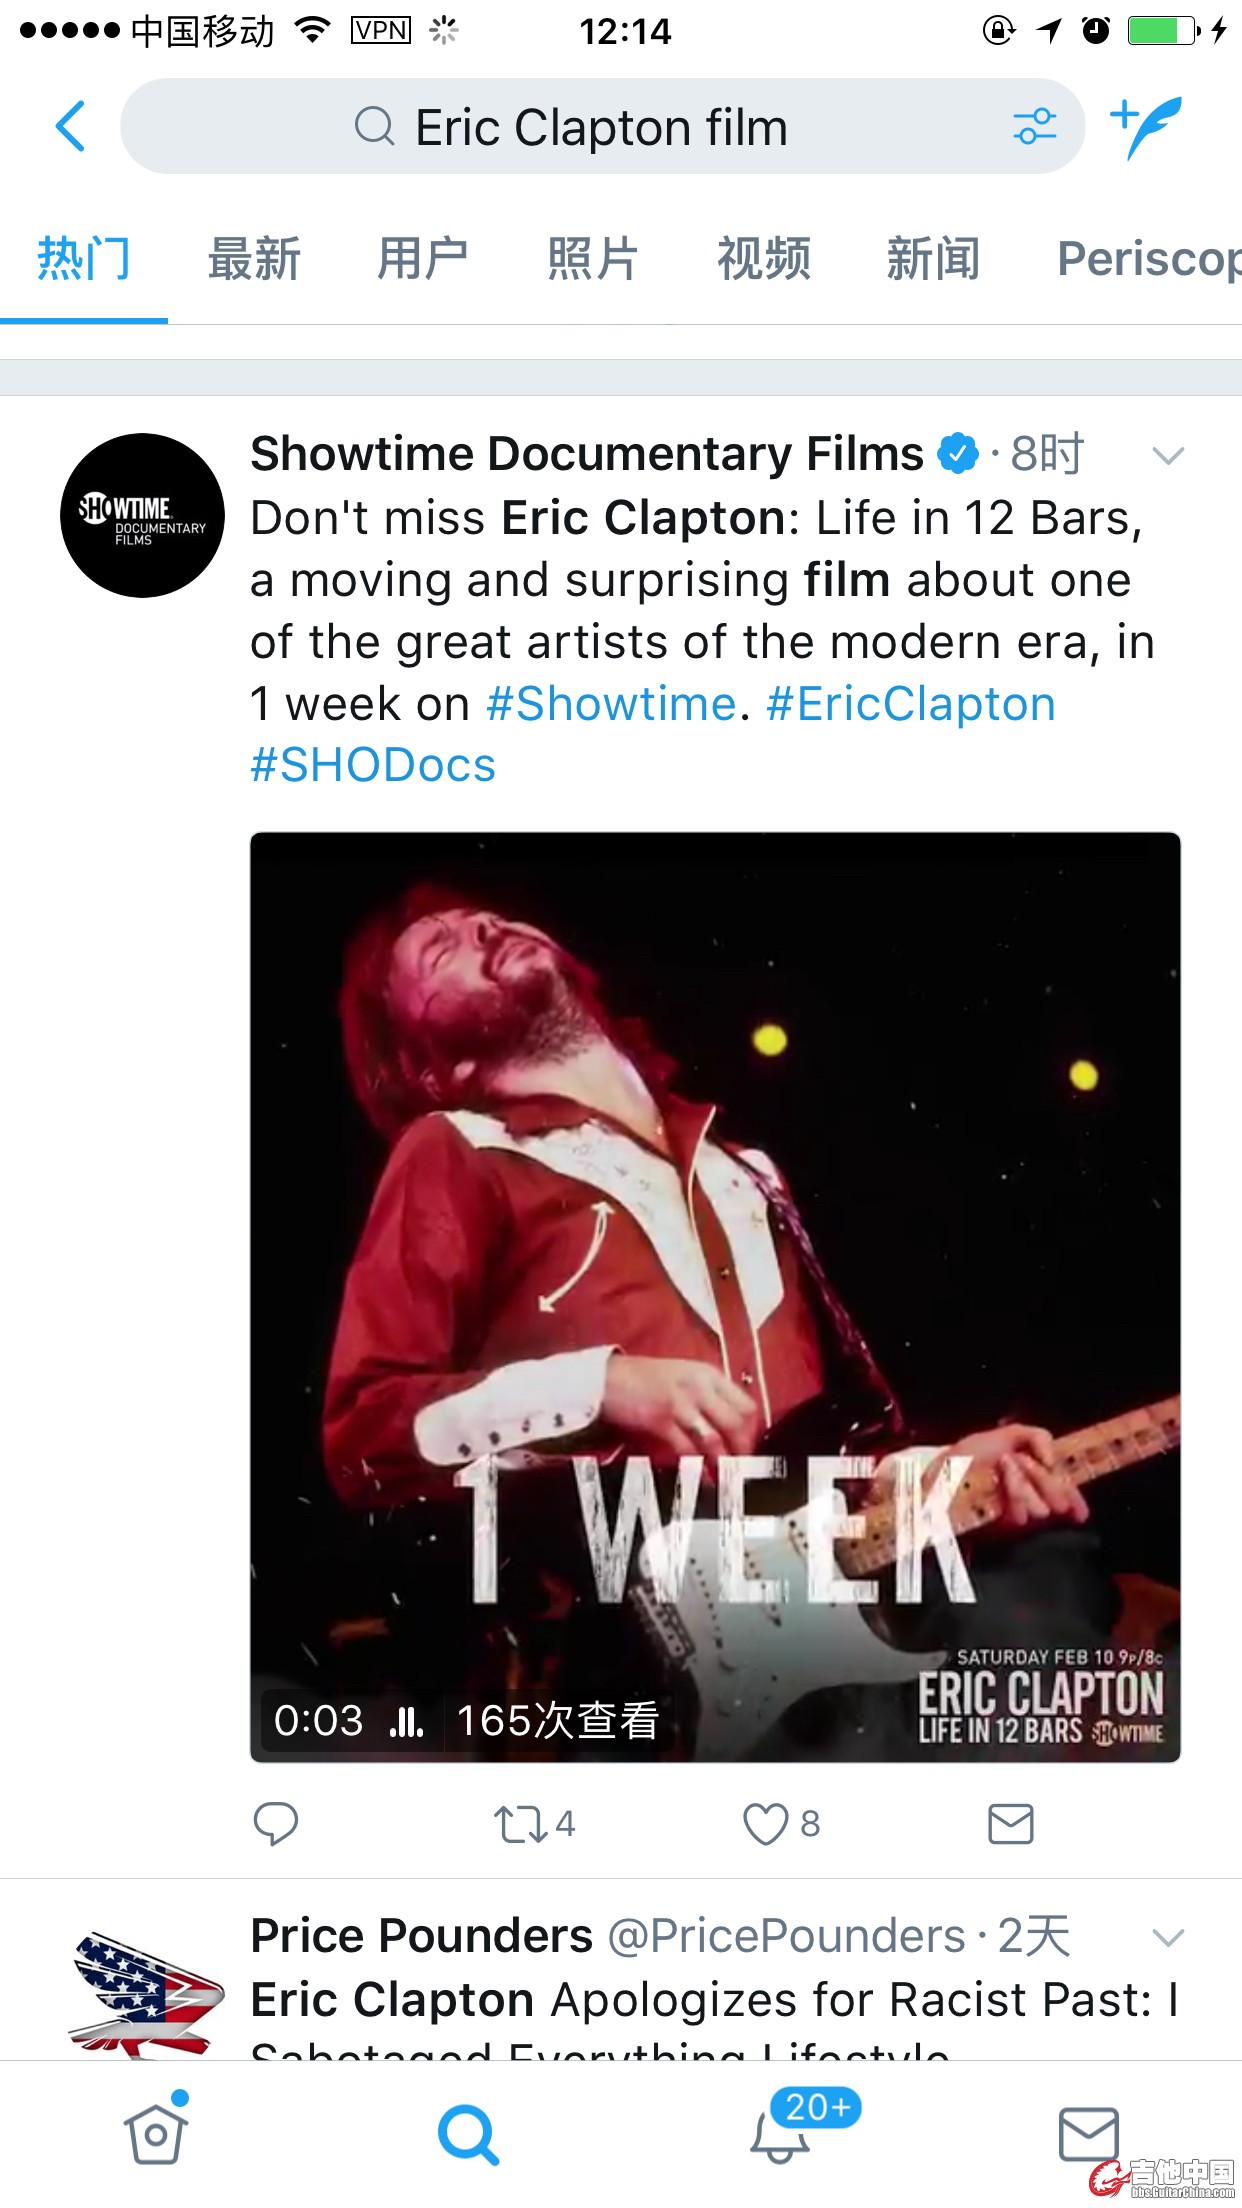
Task: Go to the Home tab icon
Action: coord(155,2133)
